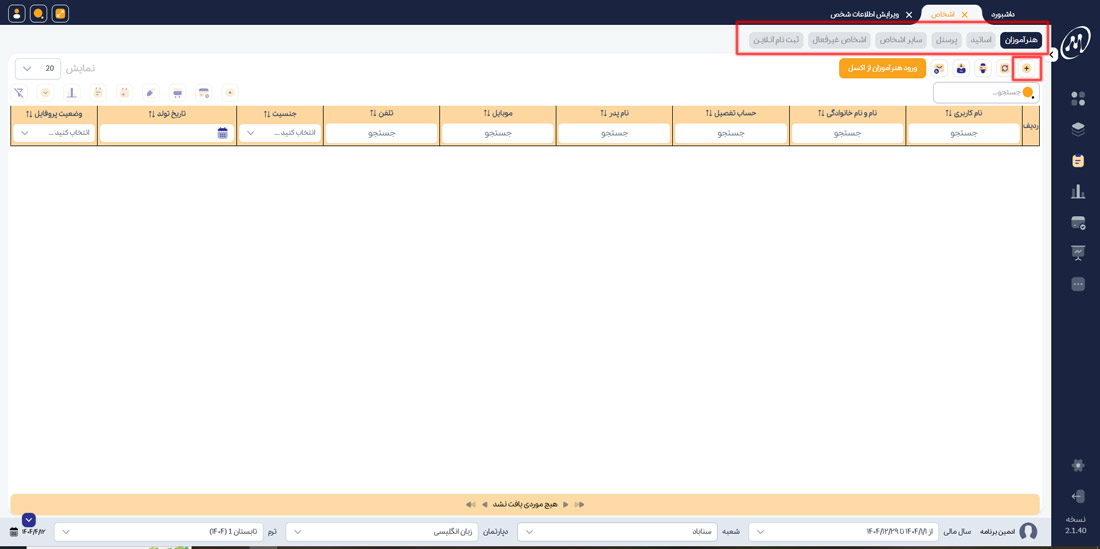Switch to the اساتید tab
This screenshot has width=1100, height=549.
(981, 40)
